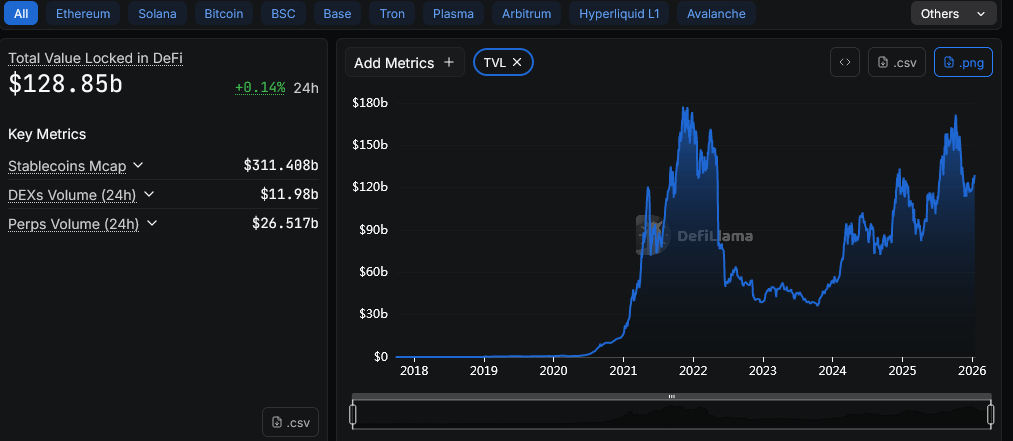
Task: Grab the left range slider handle
Action: (352, 414)
